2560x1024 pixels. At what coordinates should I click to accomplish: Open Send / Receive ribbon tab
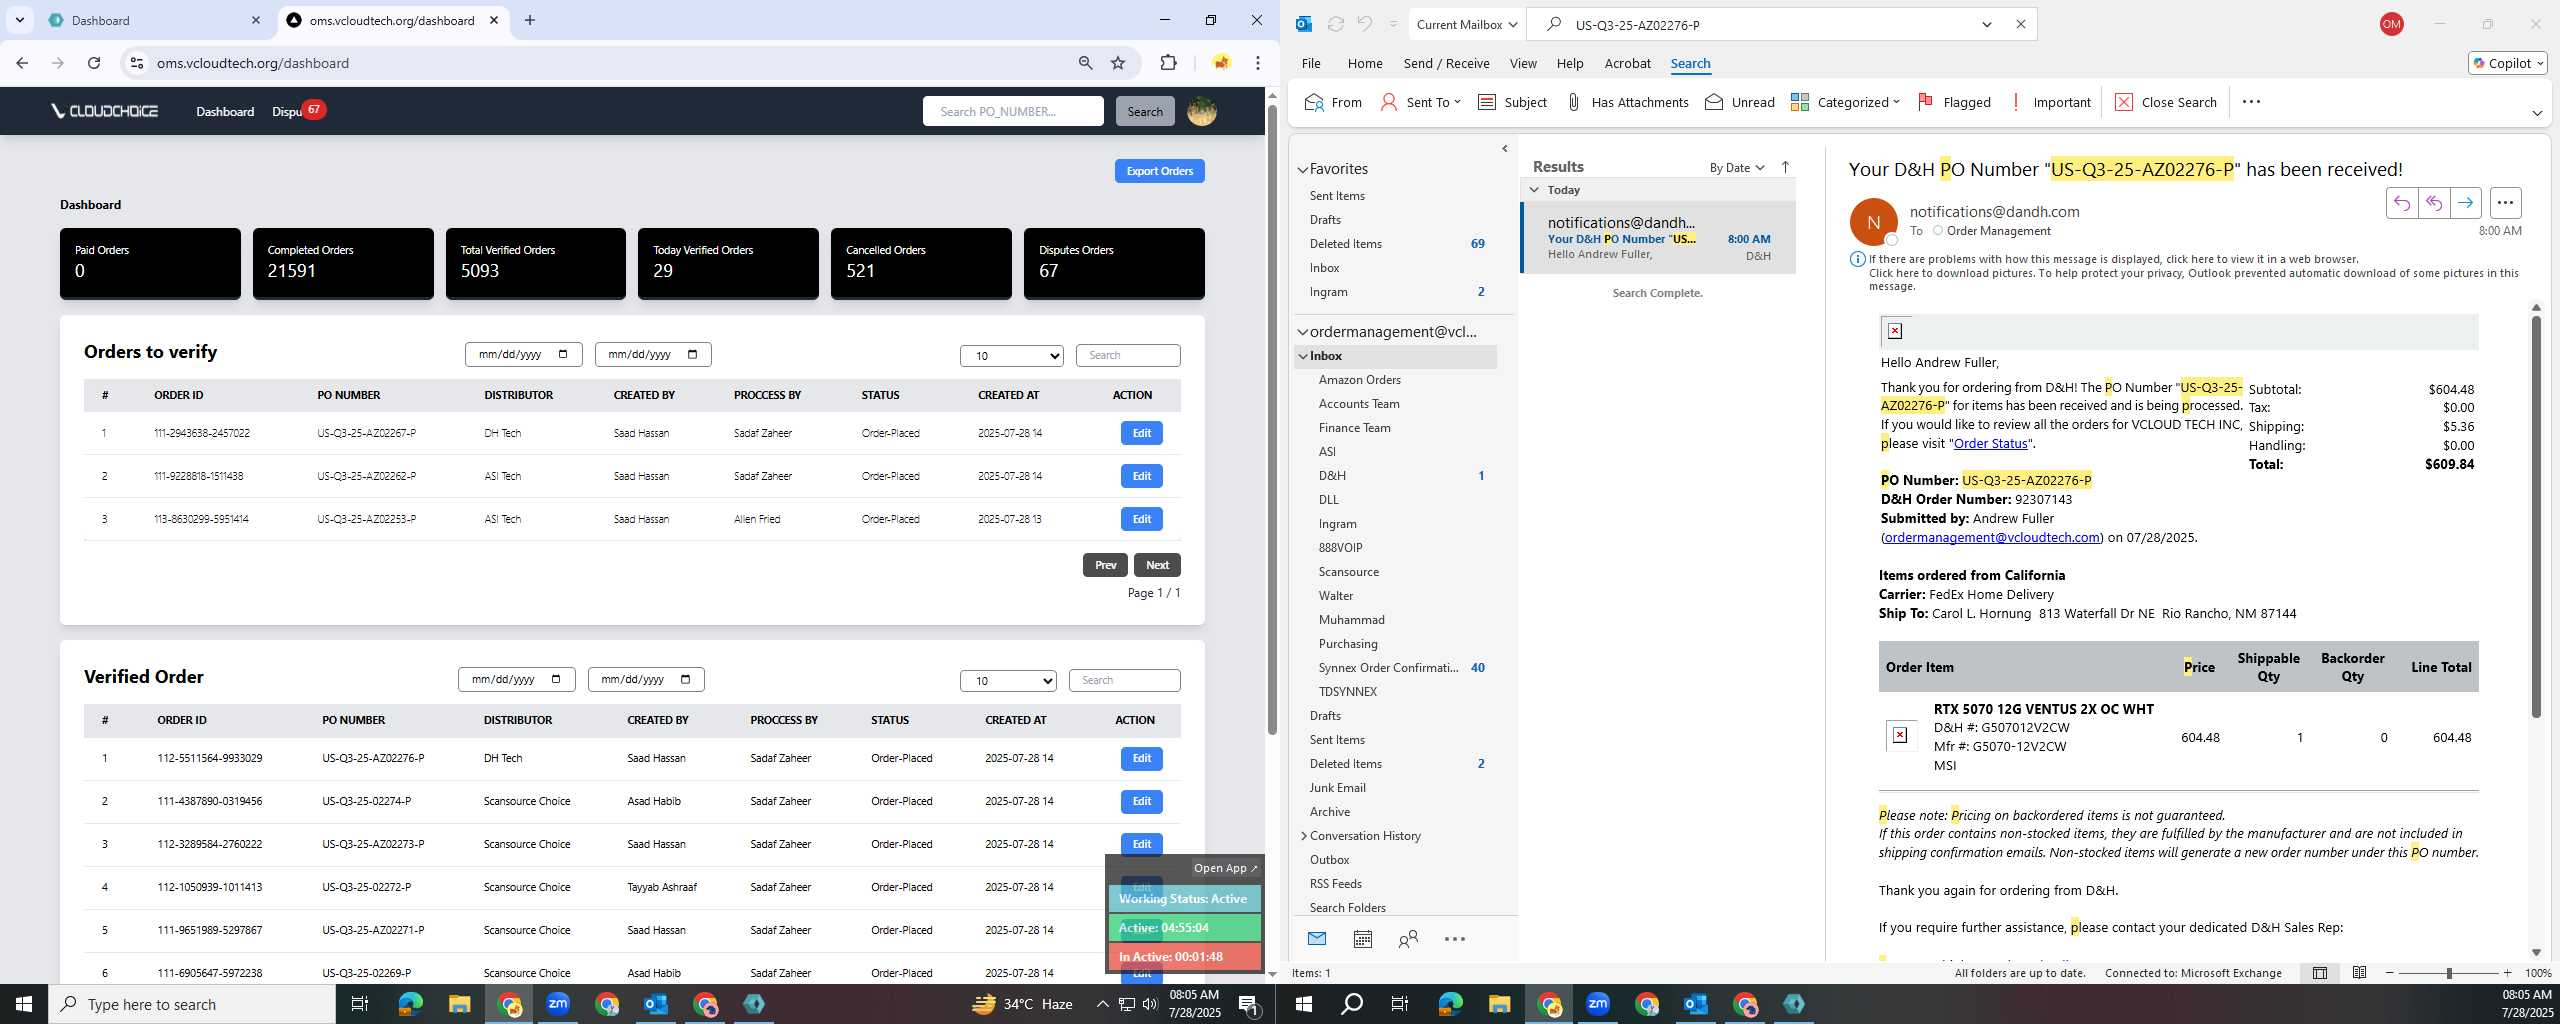tap(1446, 63)
